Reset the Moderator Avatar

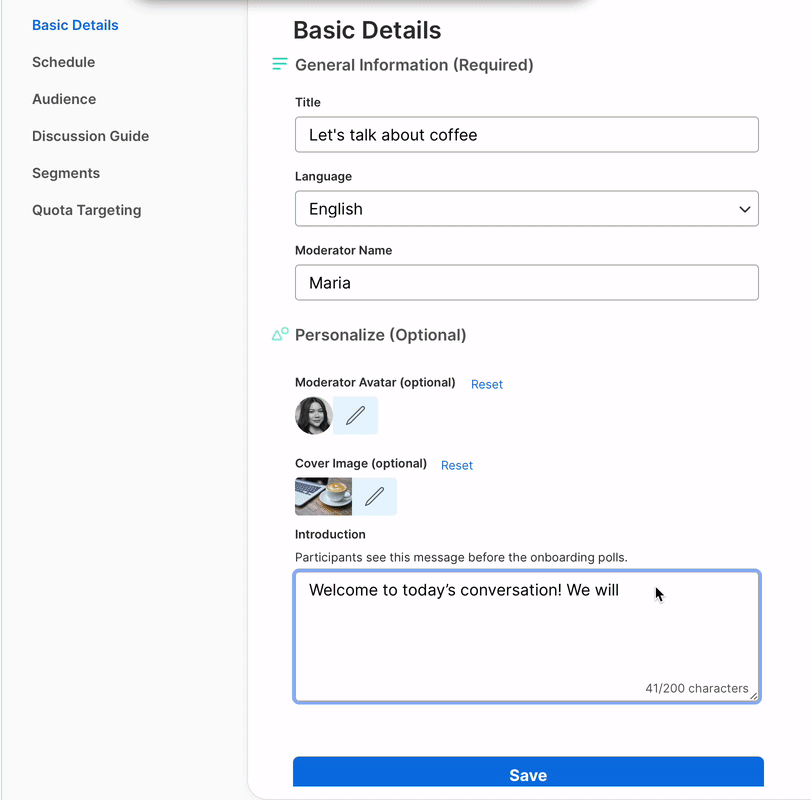(x=487, y=384)
